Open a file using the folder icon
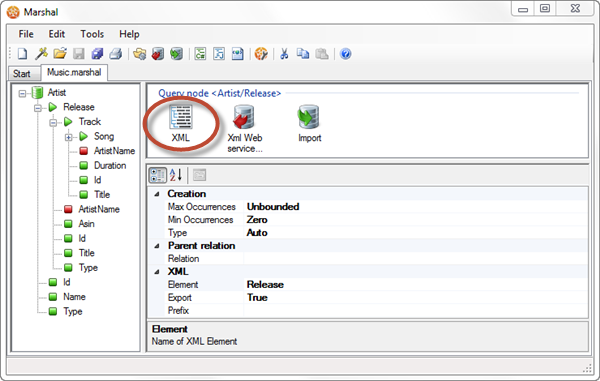 pyautogui.click(x=60, y=54)
